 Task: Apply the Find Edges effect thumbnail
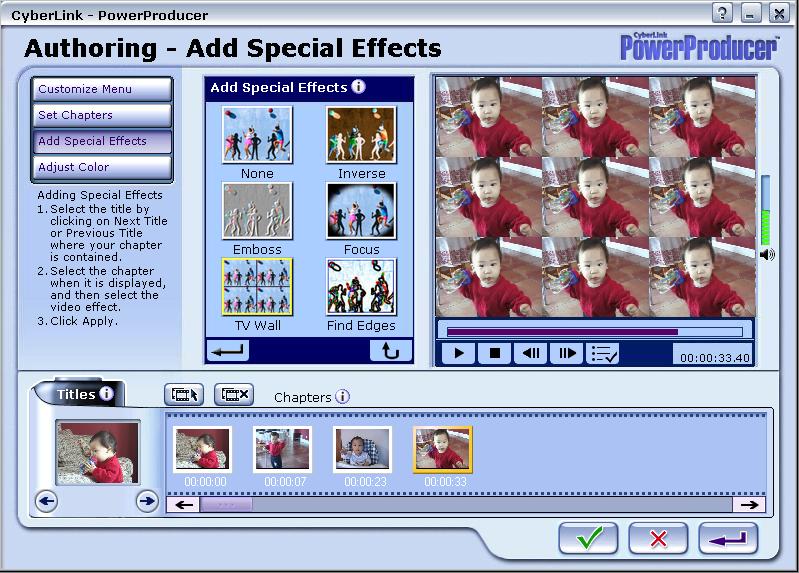[x=361, y=288]
